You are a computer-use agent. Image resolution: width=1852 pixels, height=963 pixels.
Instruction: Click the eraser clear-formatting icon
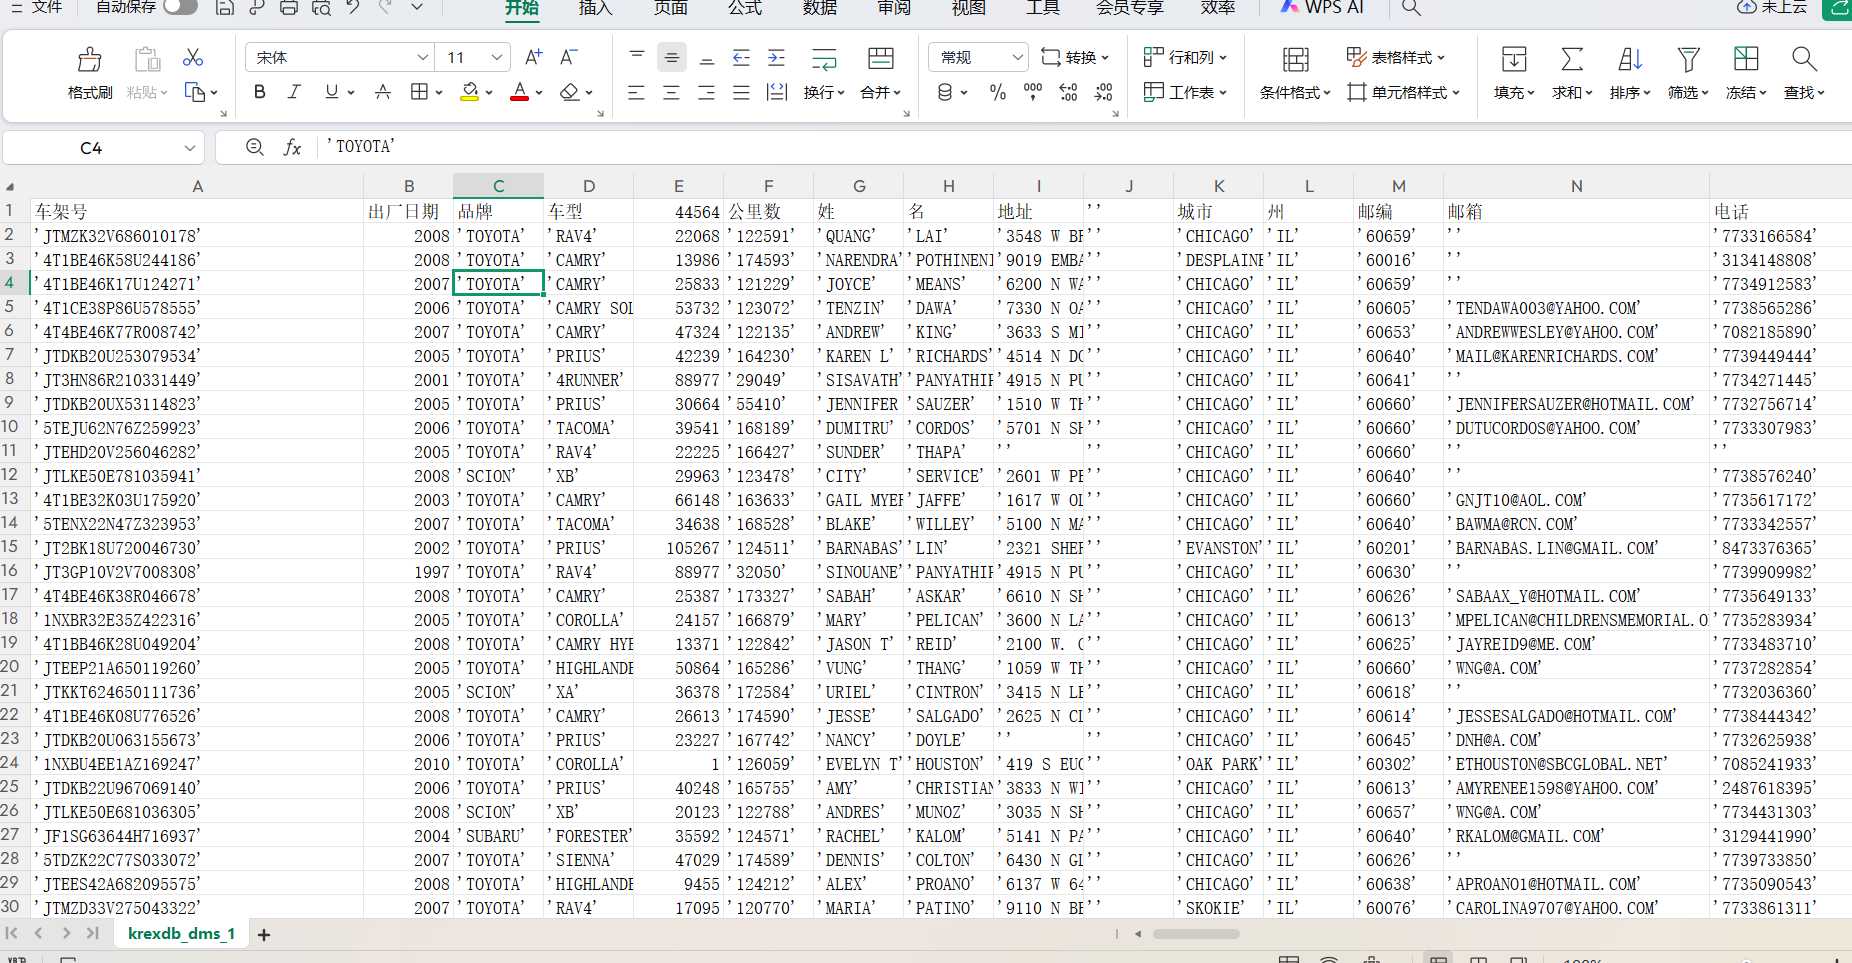570,92
